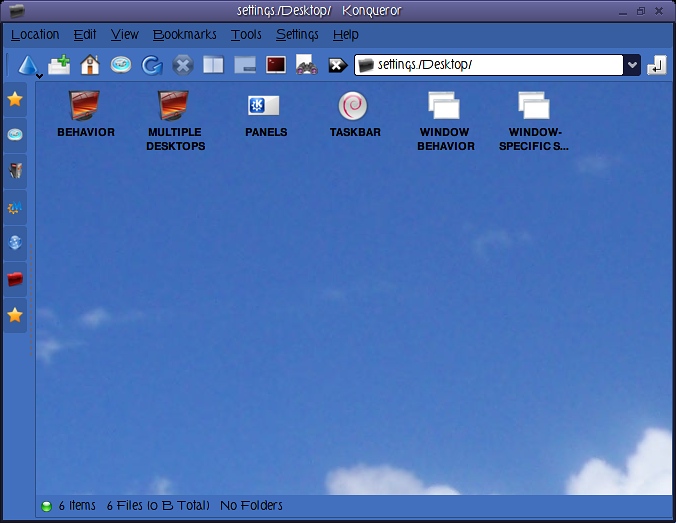676x523 pixels.
Task: Open the Network globe sidebar tab
Action: [15, 243]
